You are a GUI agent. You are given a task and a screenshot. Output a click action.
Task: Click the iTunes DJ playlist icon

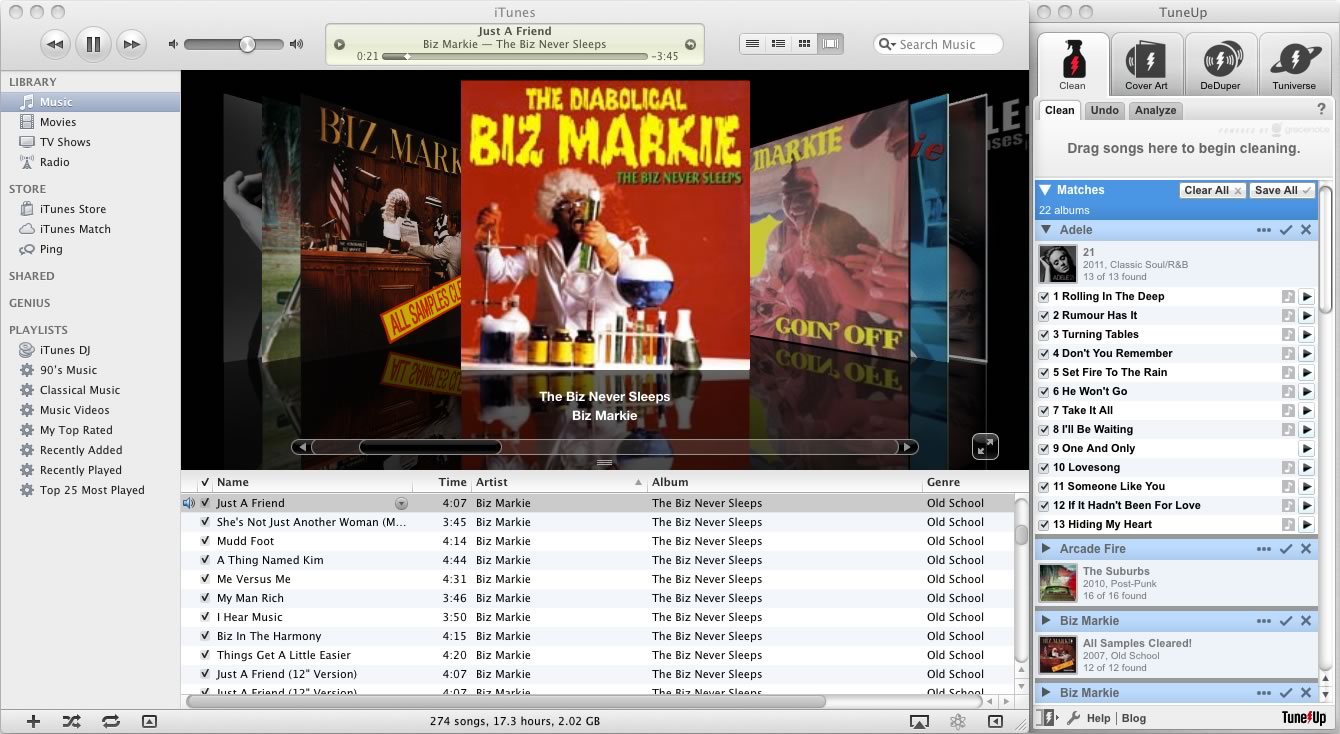(27, 350)
